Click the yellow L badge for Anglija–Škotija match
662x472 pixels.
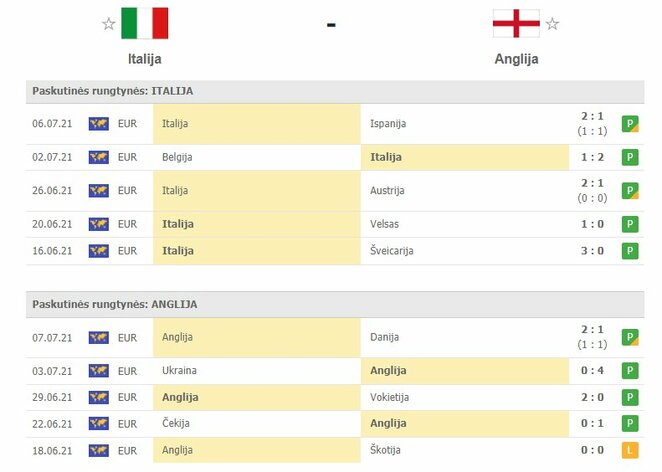point(630,451)
